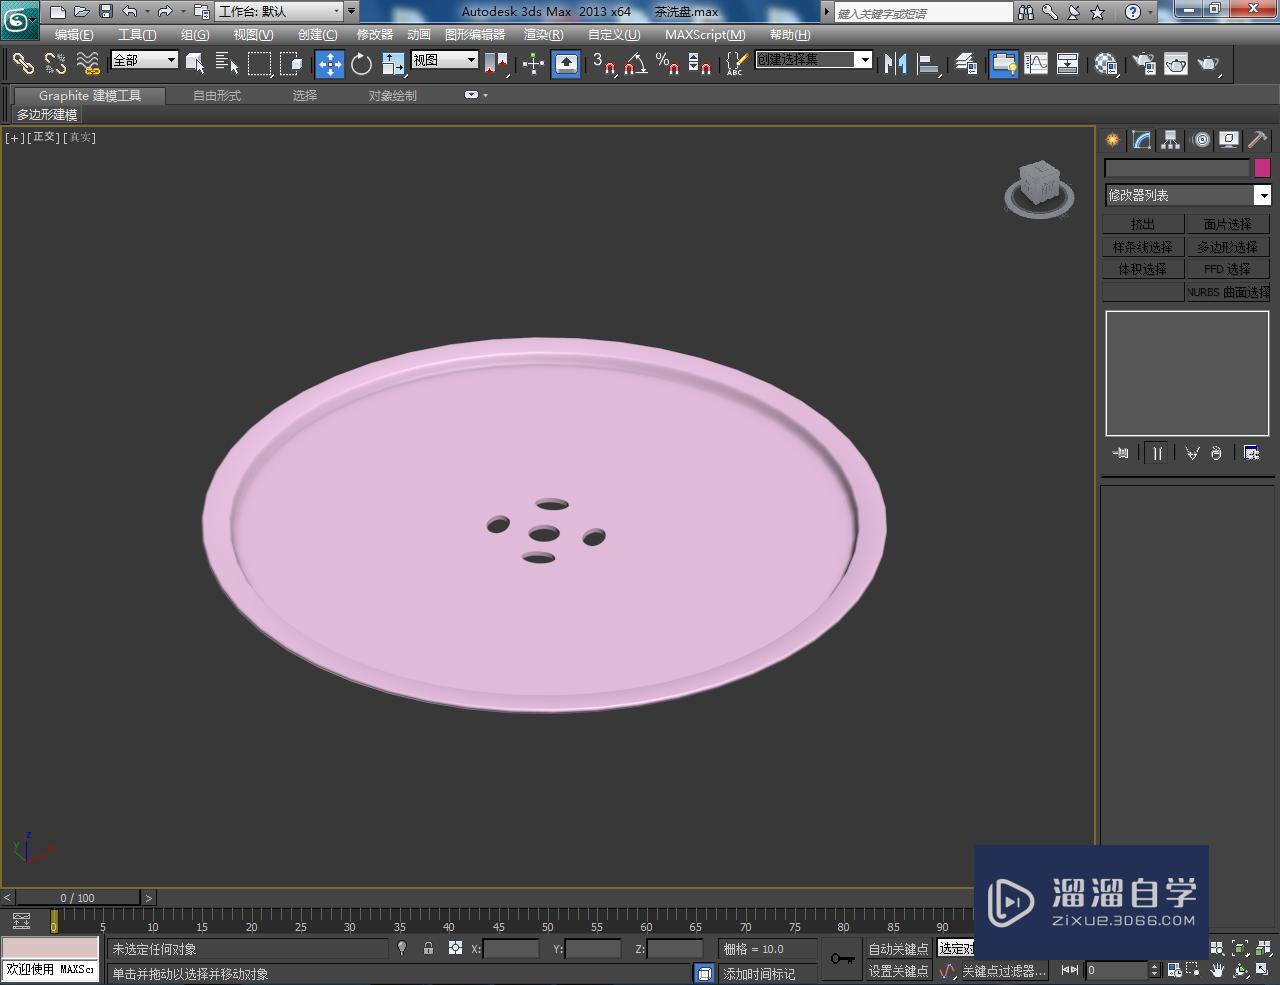Open the 渲染(R) menu
This screenshot has height=985, width=1280.
(543, 35)
